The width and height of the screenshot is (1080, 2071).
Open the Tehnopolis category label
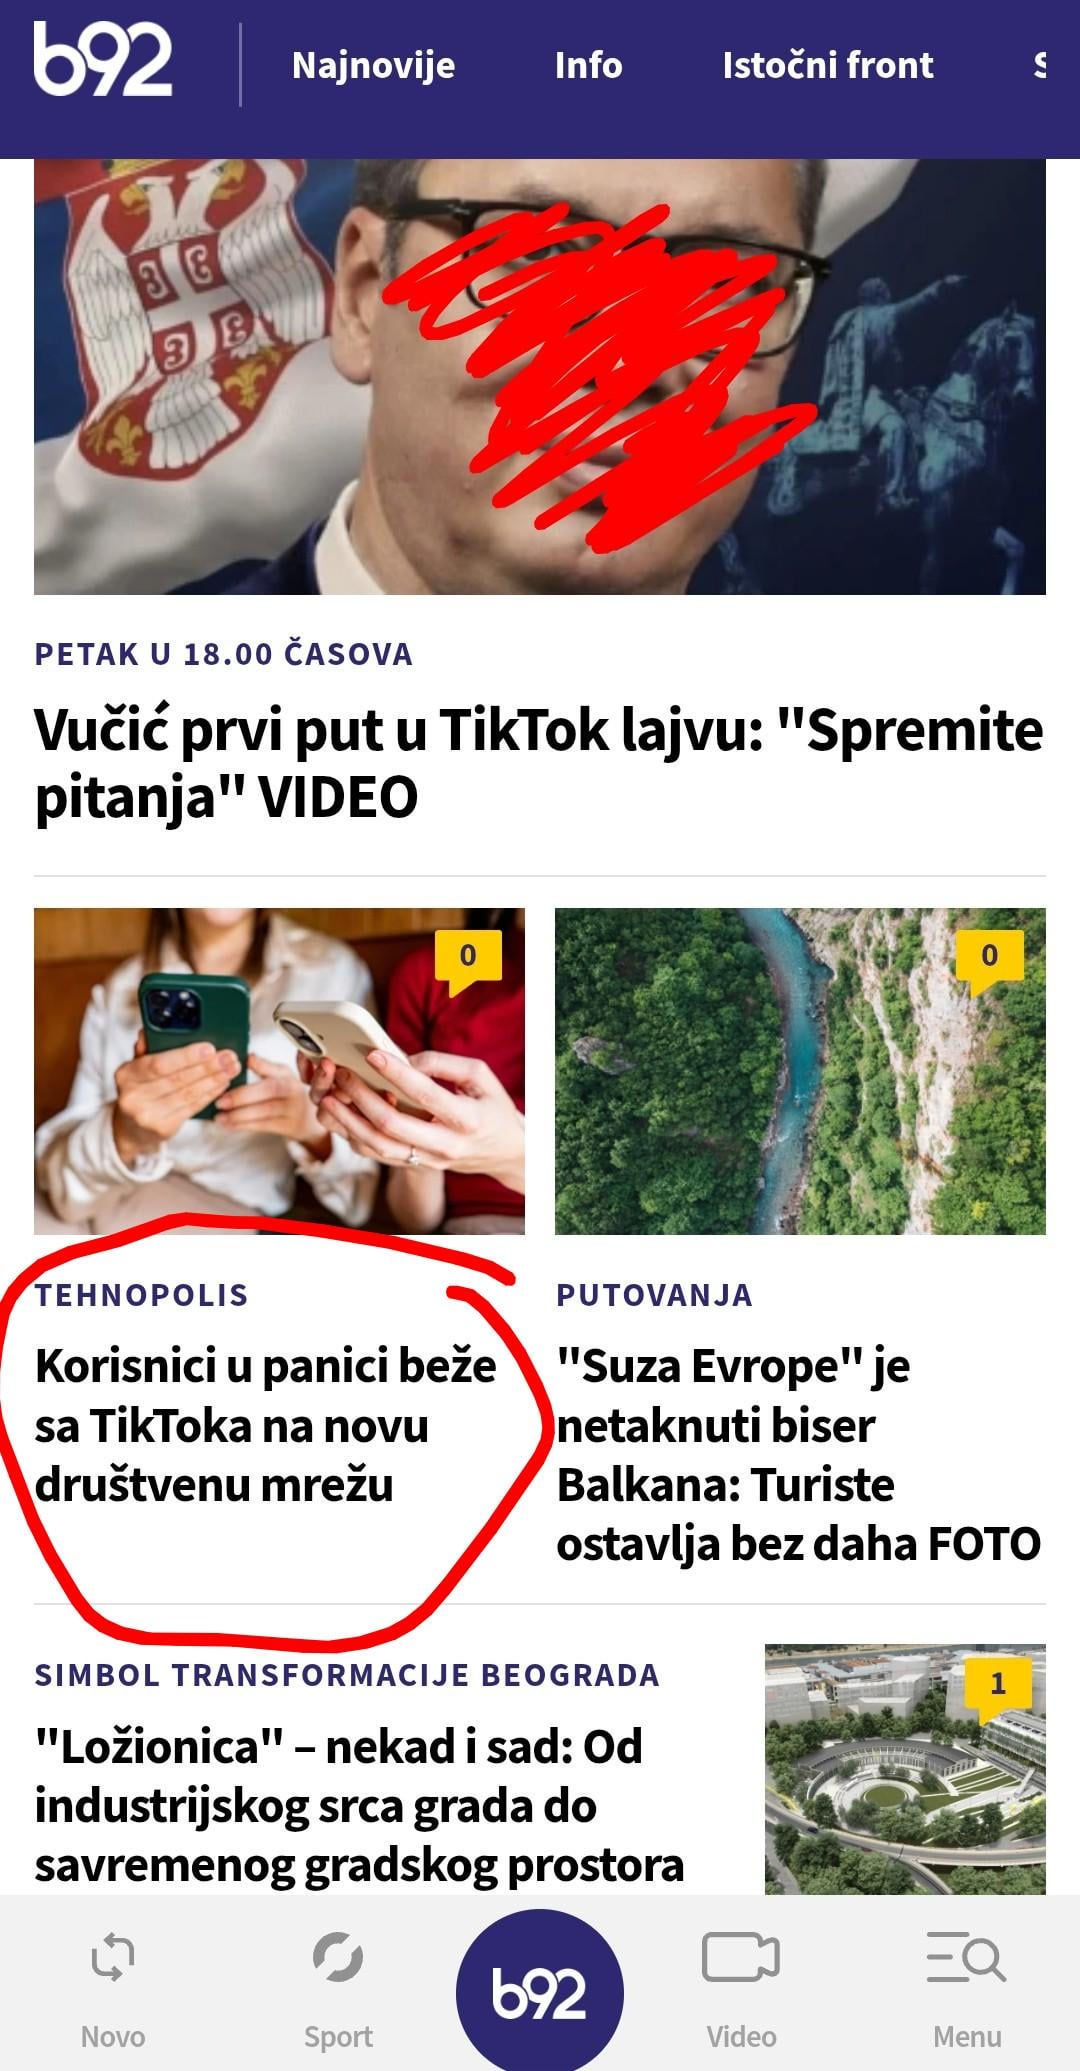[x=141, y=1295]
